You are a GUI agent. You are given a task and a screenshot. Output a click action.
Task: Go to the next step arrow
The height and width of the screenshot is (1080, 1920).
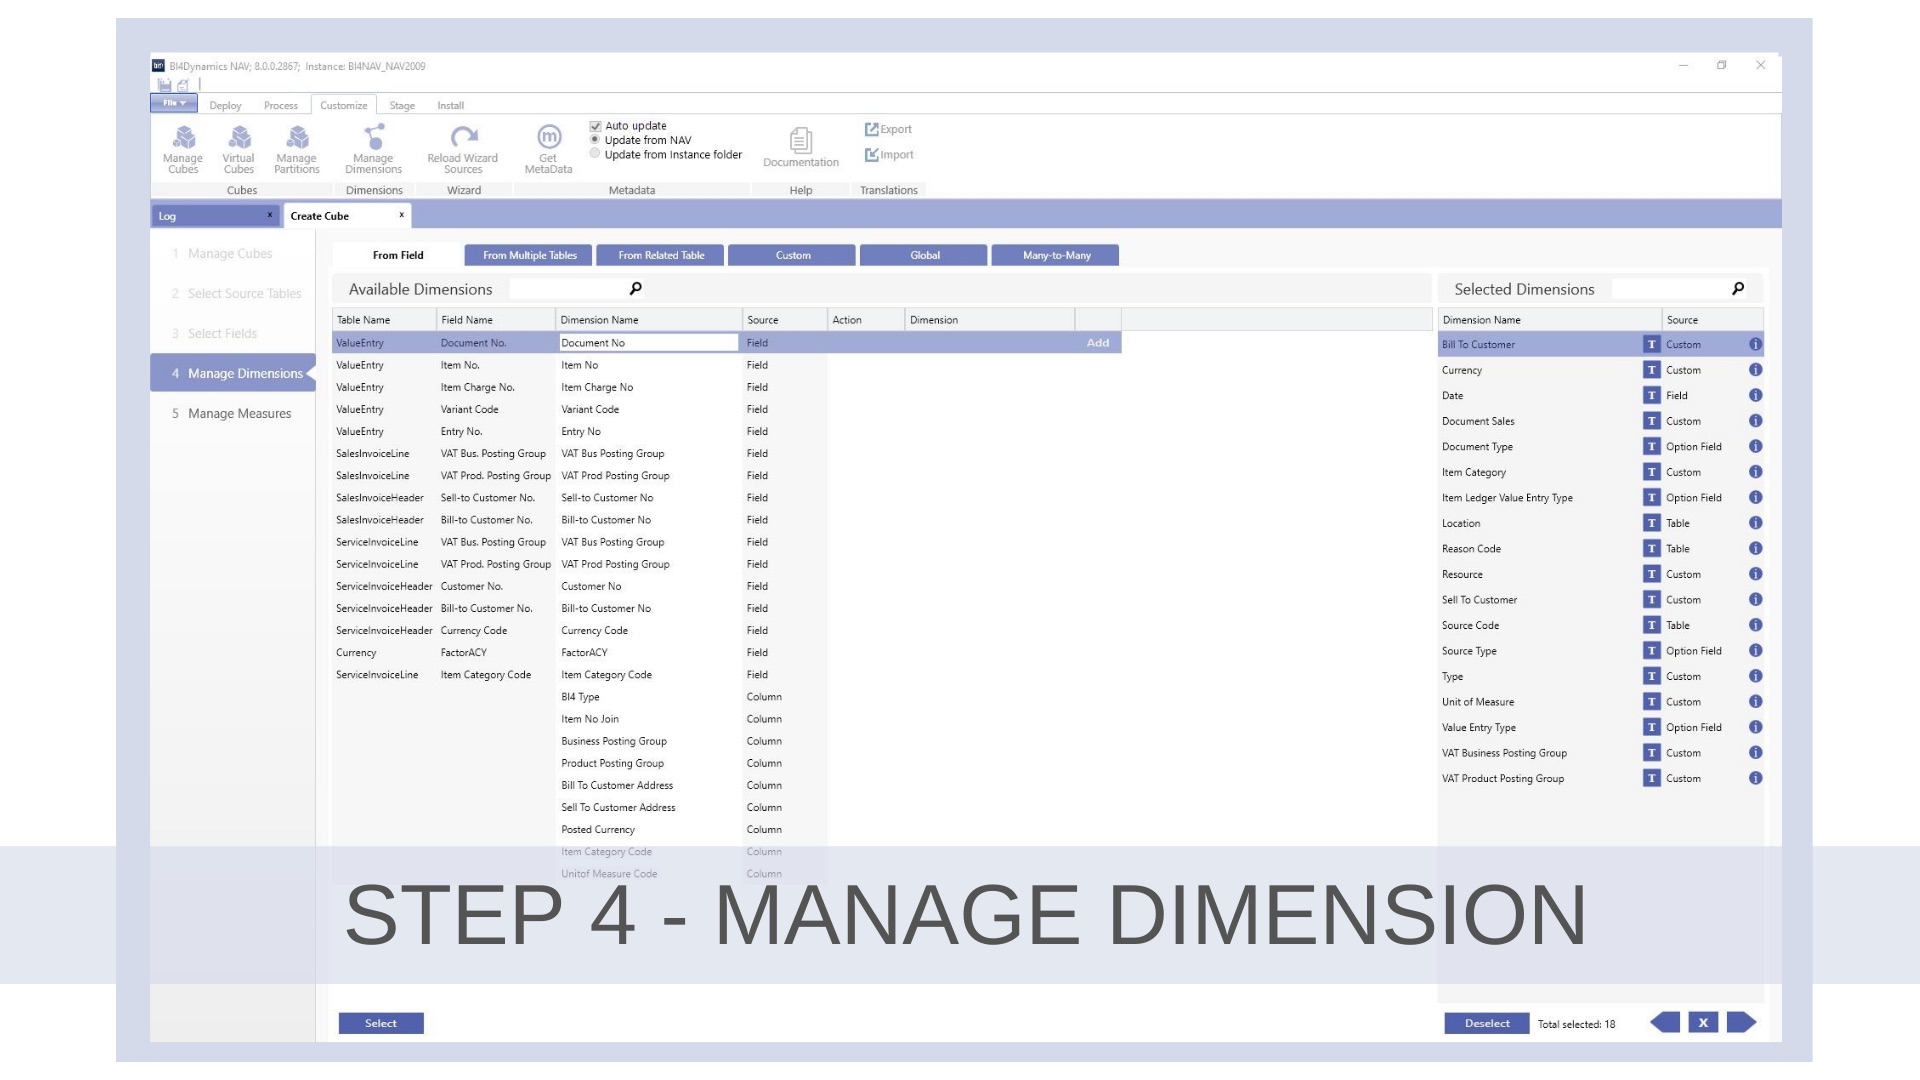coord(1741,1022)
